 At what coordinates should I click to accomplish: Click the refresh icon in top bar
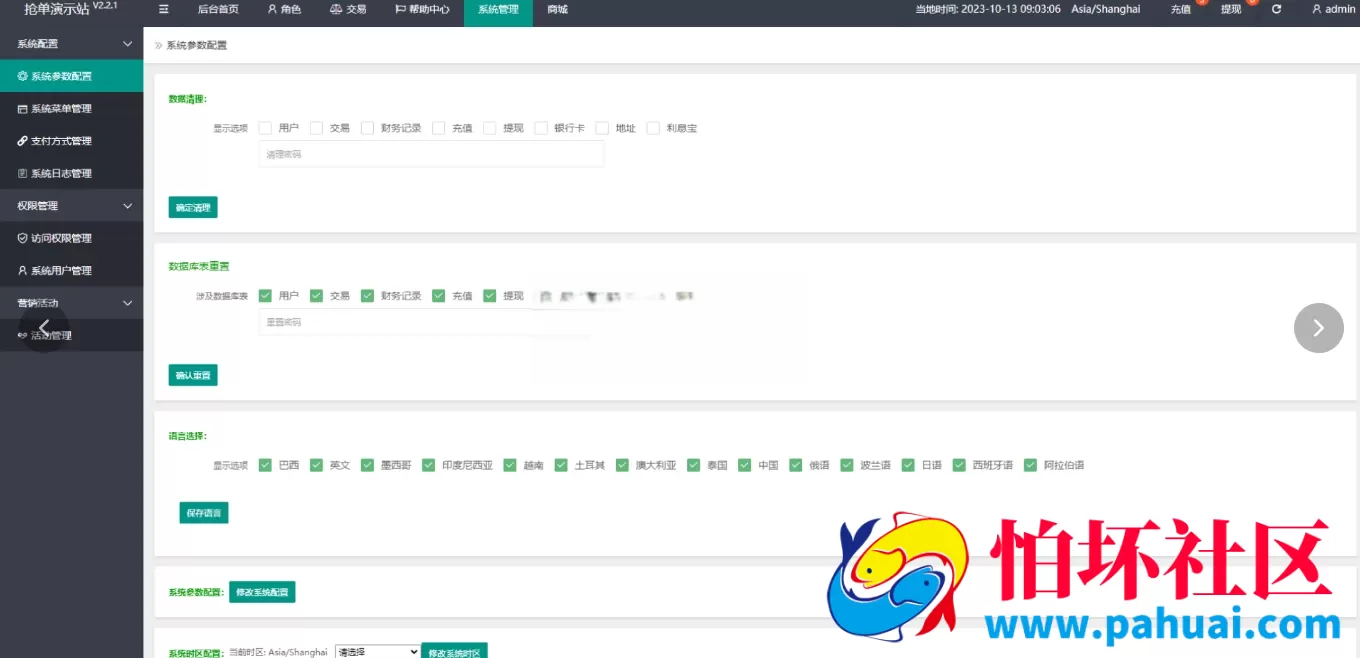[1276, 9]
